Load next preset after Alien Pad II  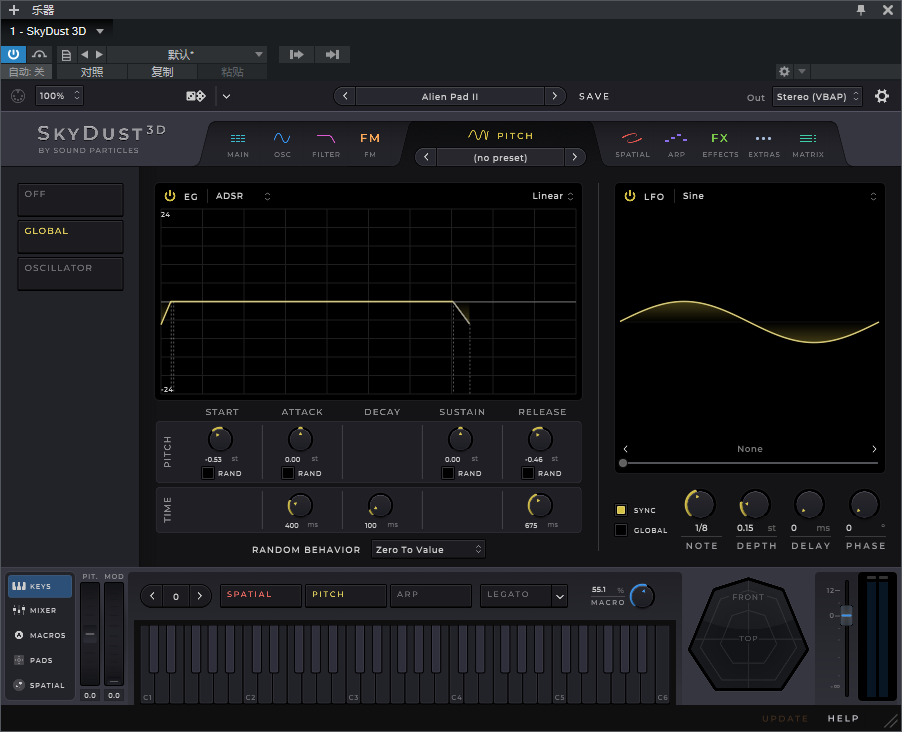click(555, 96)
